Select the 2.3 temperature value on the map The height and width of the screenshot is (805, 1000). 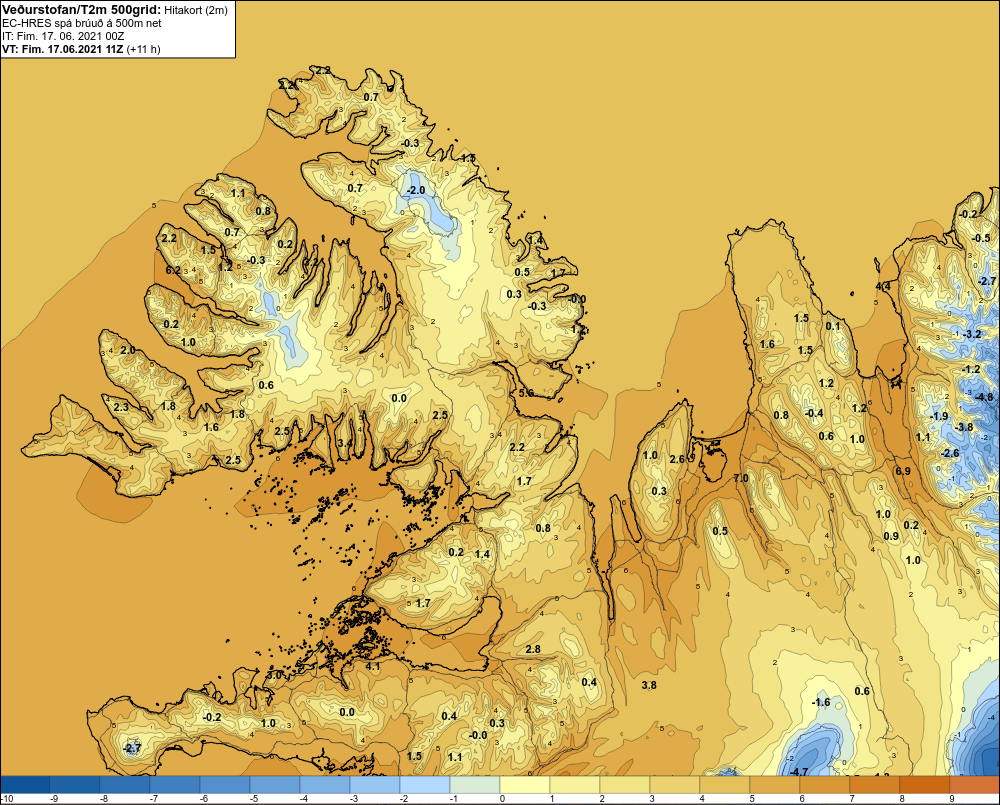tap(121, 407)
